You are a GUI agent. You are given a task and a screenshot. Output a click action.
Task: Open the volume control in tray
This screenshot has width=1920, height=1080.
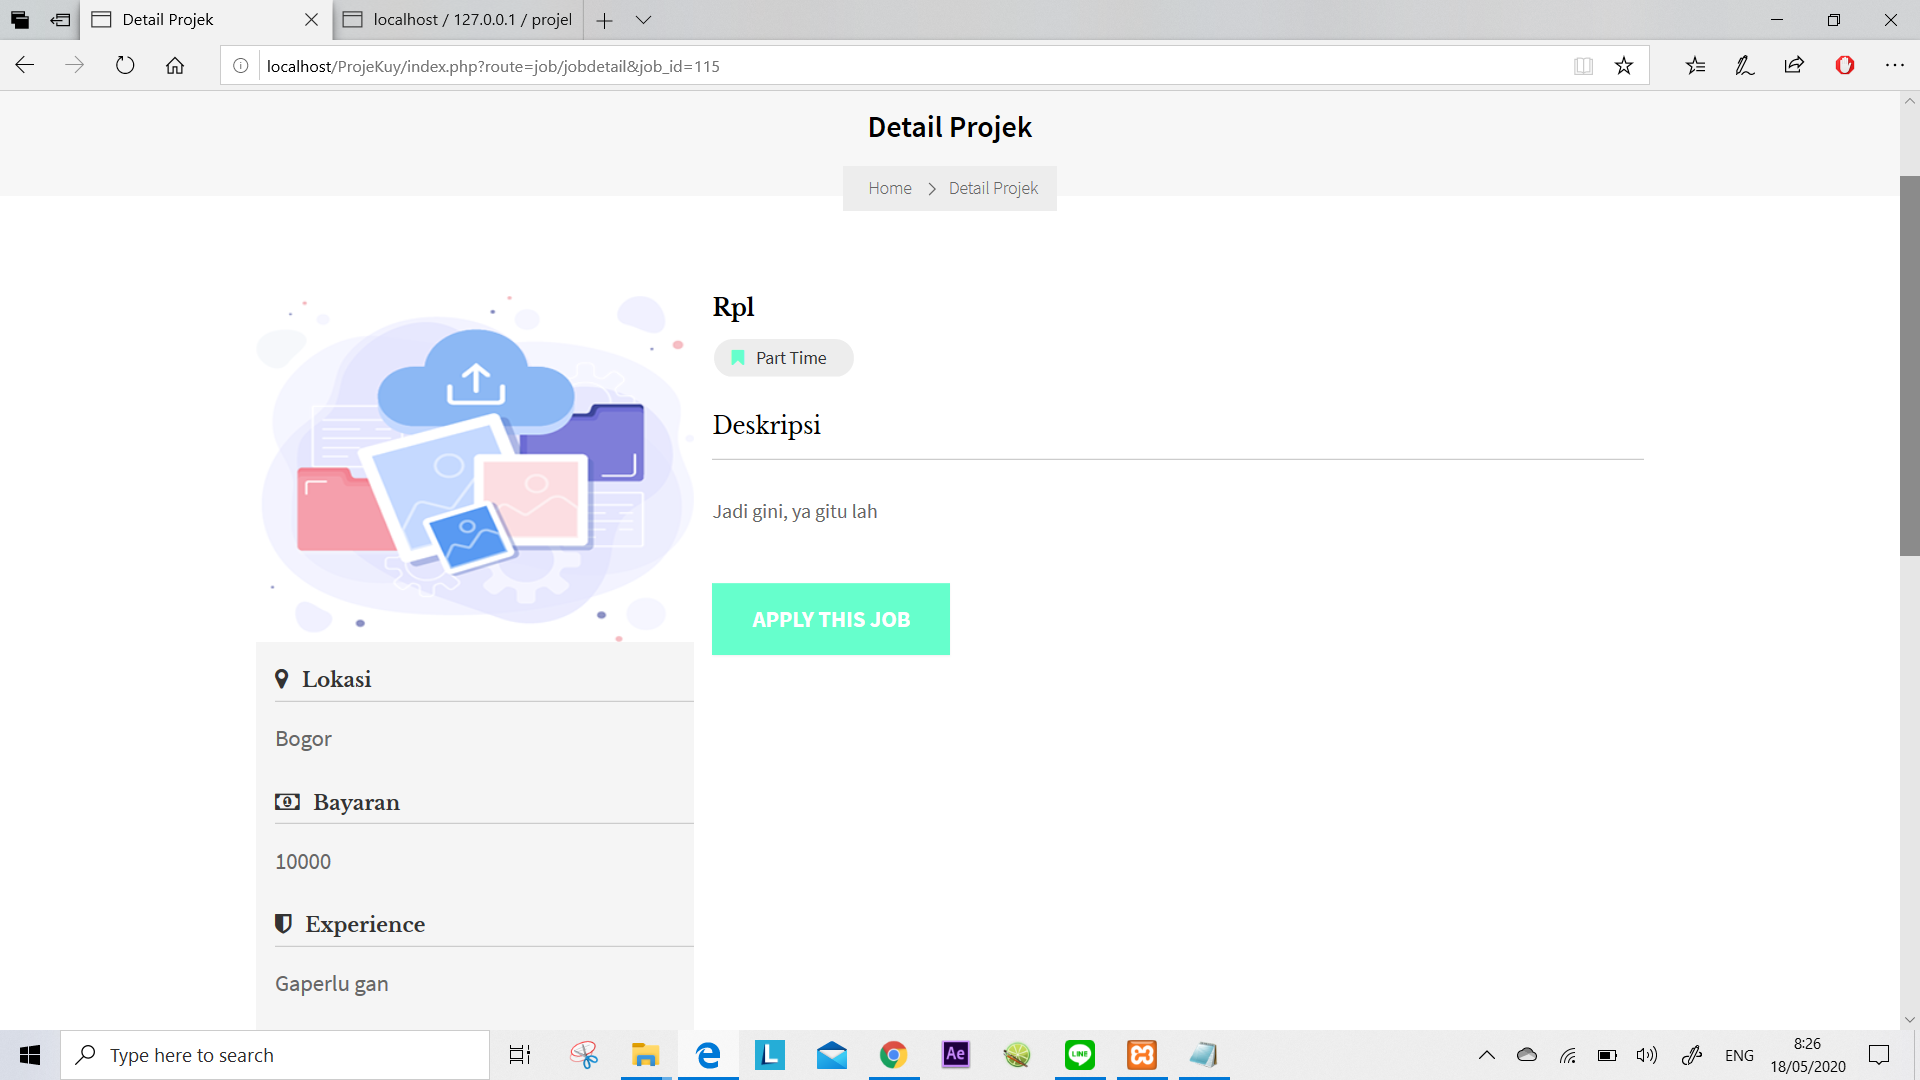click(x=1647, y=1055)
